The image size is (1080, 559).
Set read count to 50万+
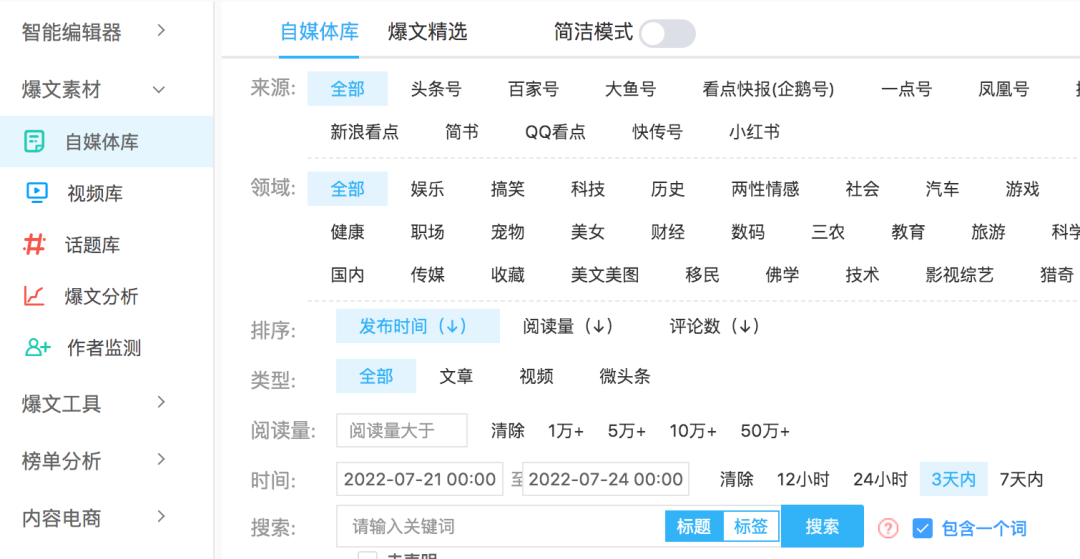point(765,431)
